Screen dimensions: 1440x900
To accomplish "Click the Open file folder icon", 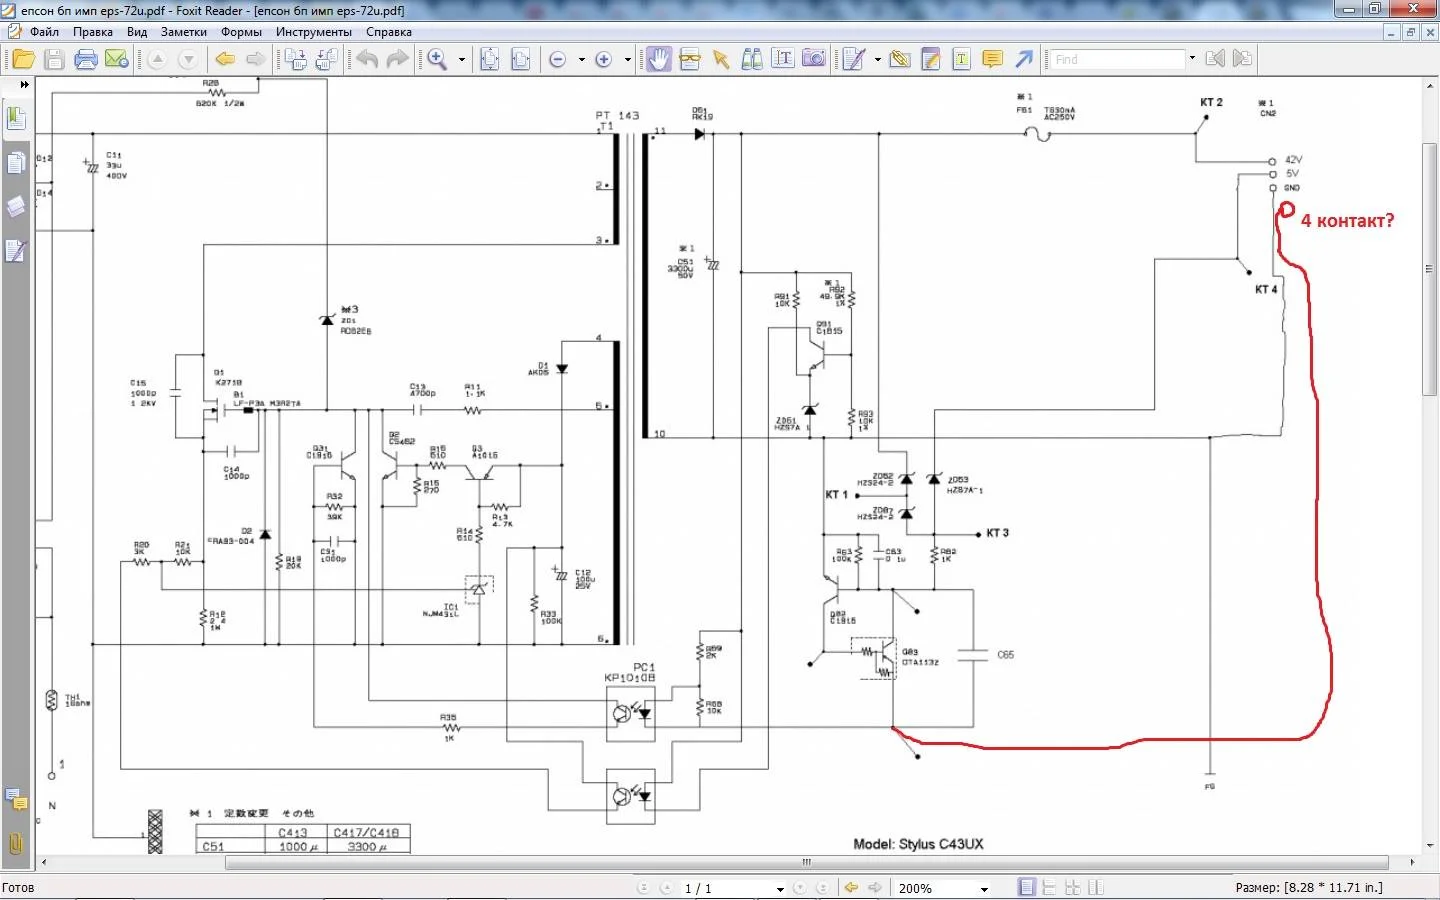I will (x=23, y=60).
